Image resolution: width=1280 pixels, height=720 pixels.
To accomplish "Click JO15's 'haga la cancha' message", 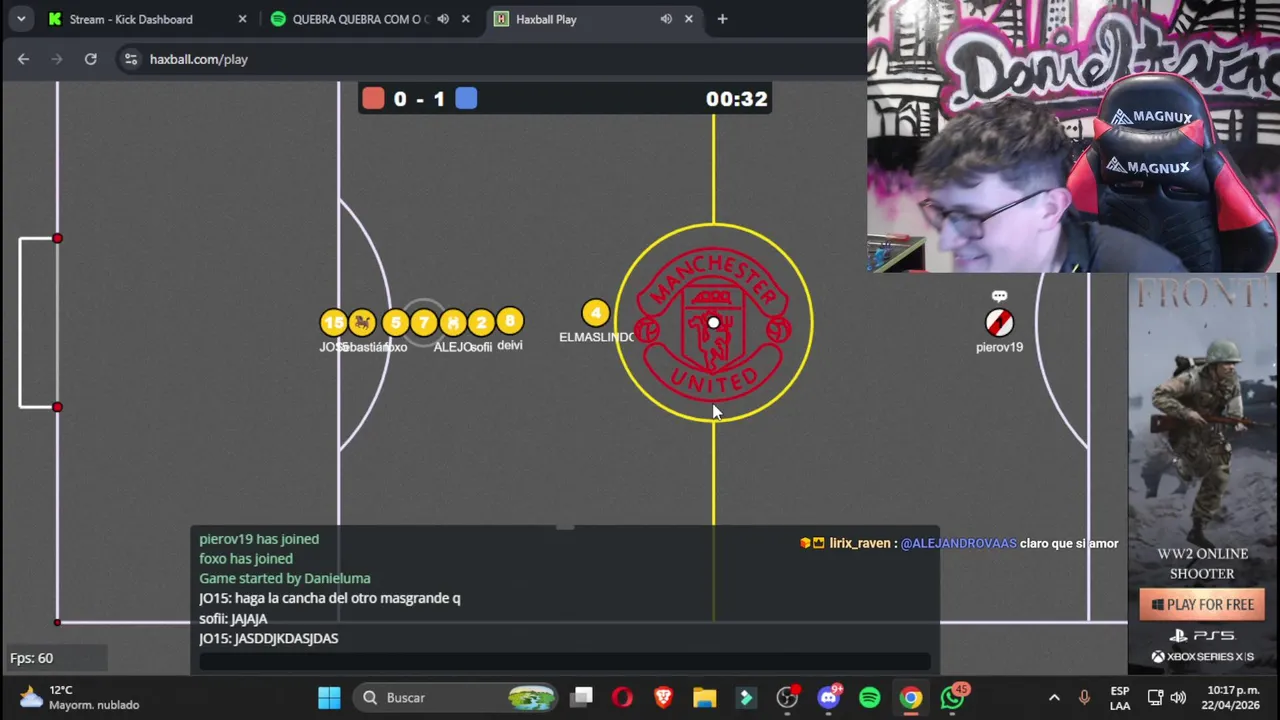I will (x=330, y=598).
